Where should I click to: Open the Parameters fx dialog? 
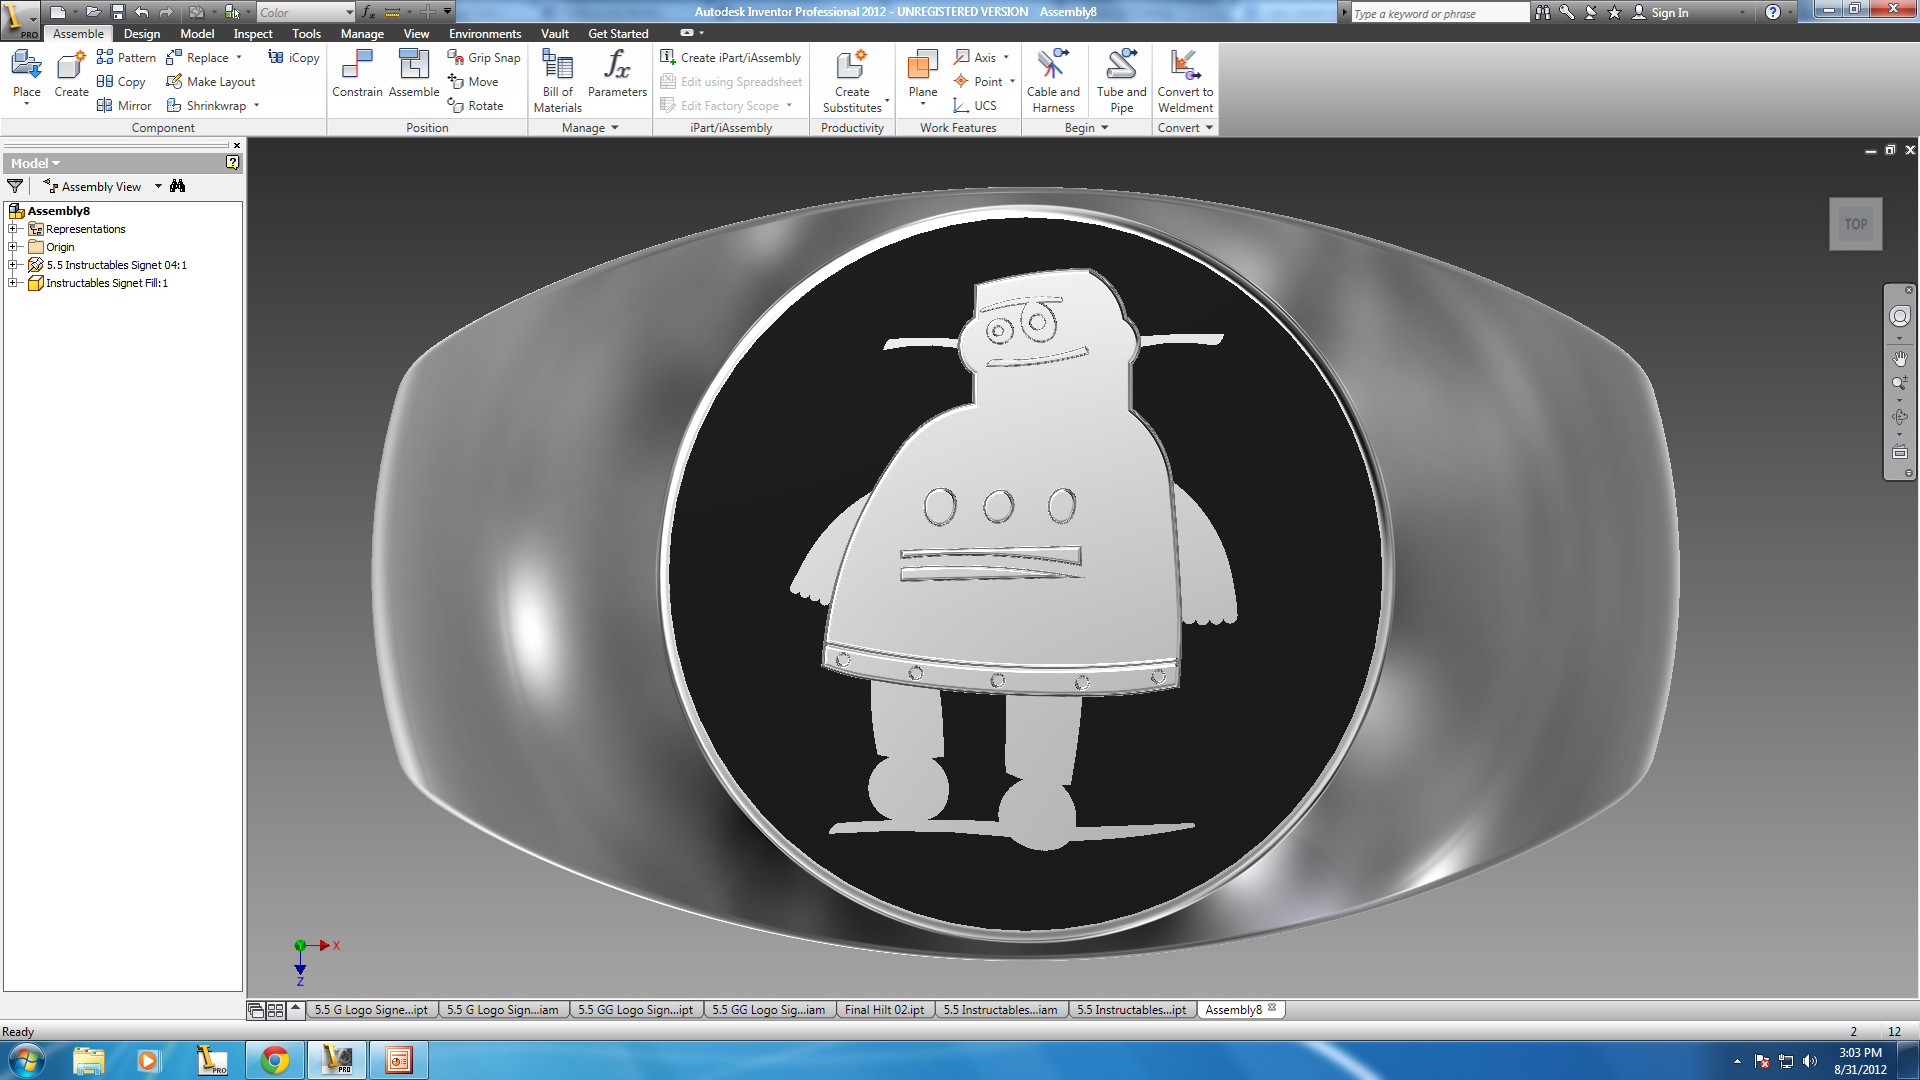[x=617, y=74]
